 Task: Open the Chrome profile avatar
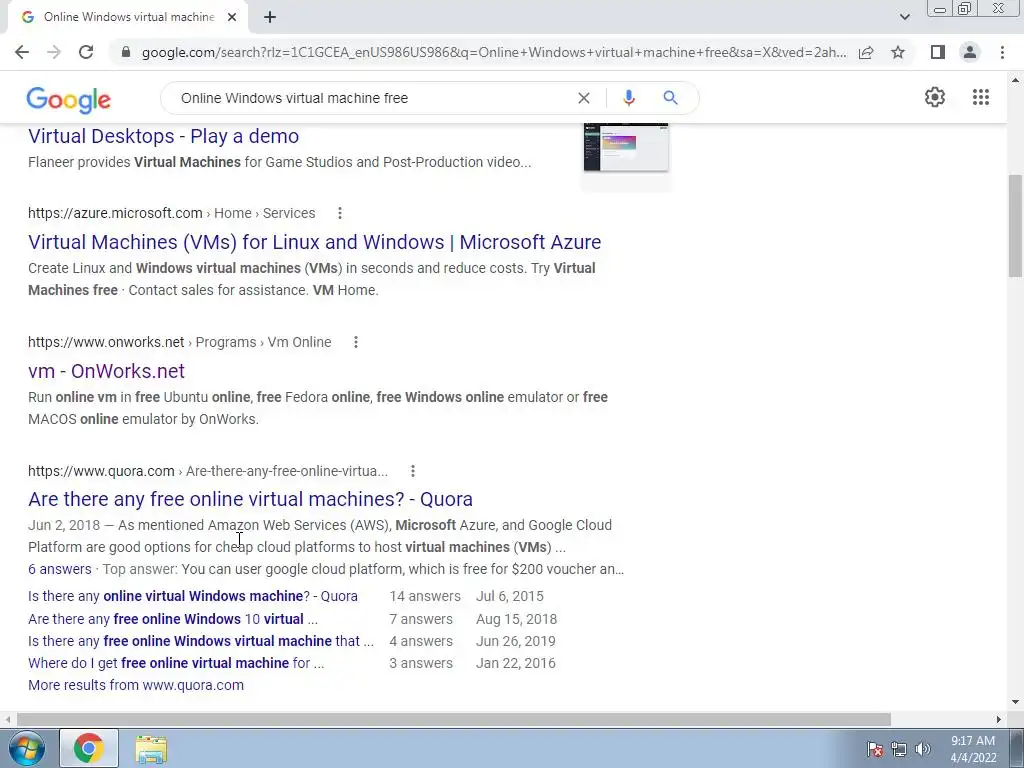point(970,52)
